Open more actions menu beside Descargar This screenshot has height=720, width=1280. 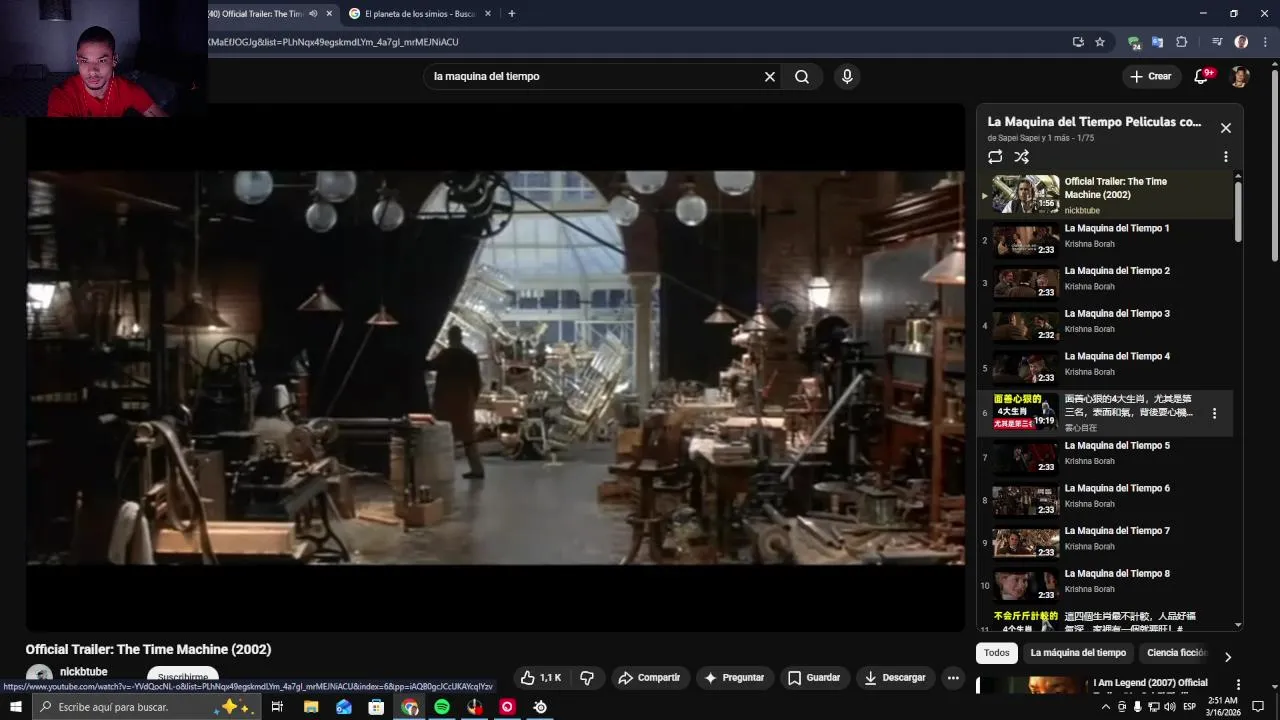[953, 678]
